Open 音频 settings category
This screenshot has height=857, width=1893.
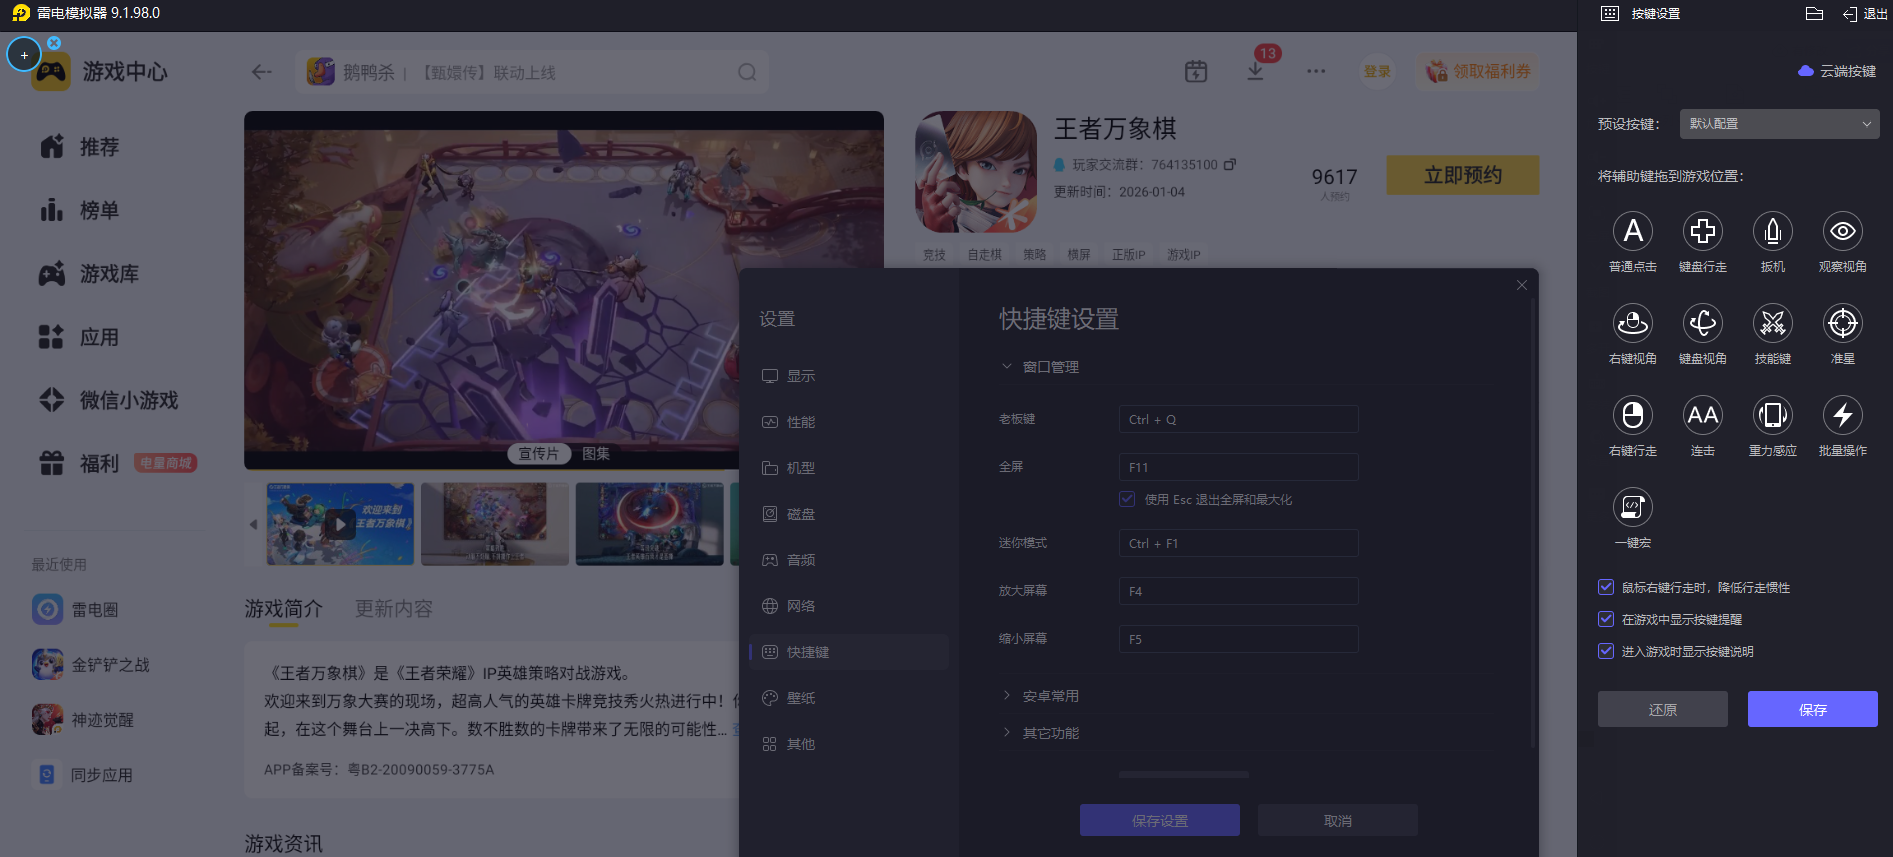click(x=849, y=560)
